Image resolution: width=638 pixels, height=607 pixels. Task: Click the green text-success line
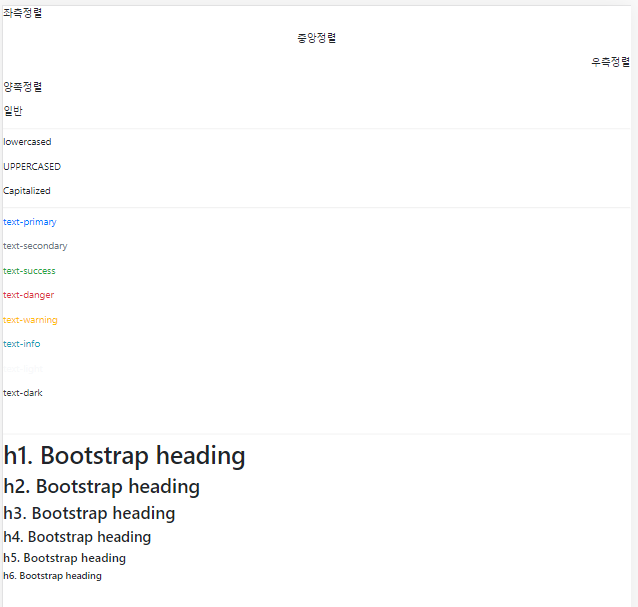(x=29, y=271)
